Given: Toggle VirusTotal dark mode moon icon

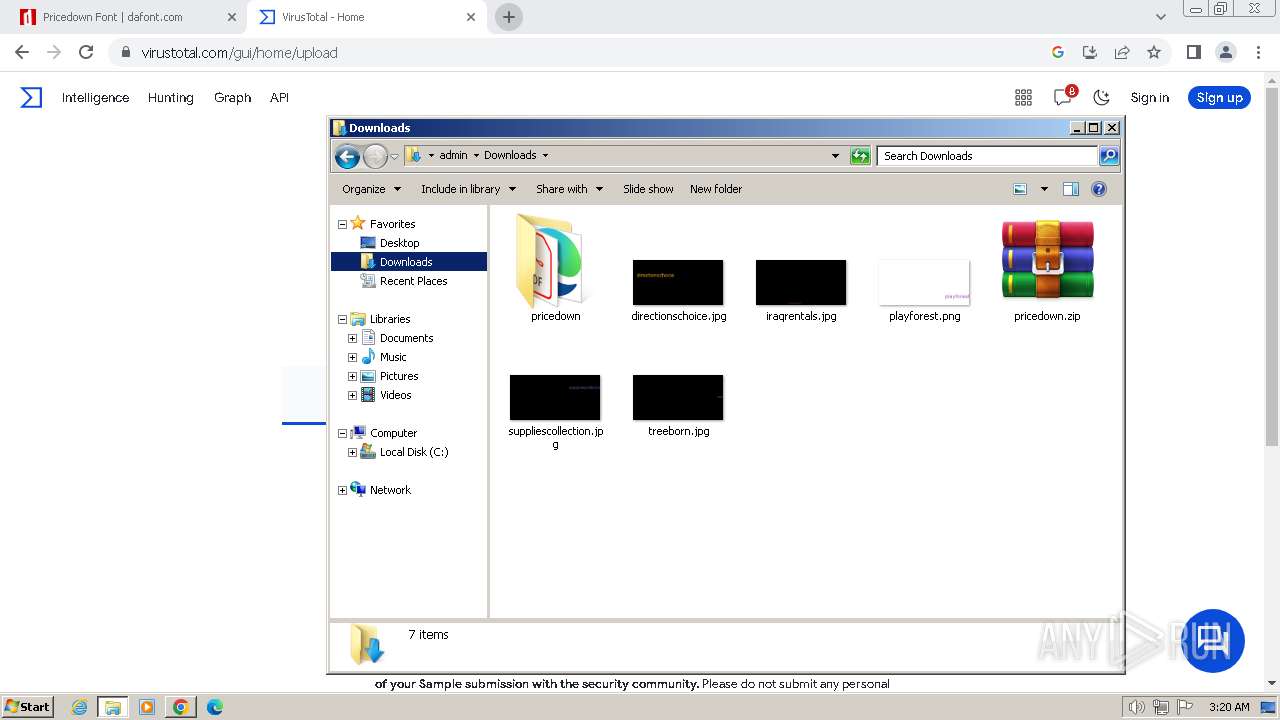Looking at the screenshot, I should (1101, 97).
